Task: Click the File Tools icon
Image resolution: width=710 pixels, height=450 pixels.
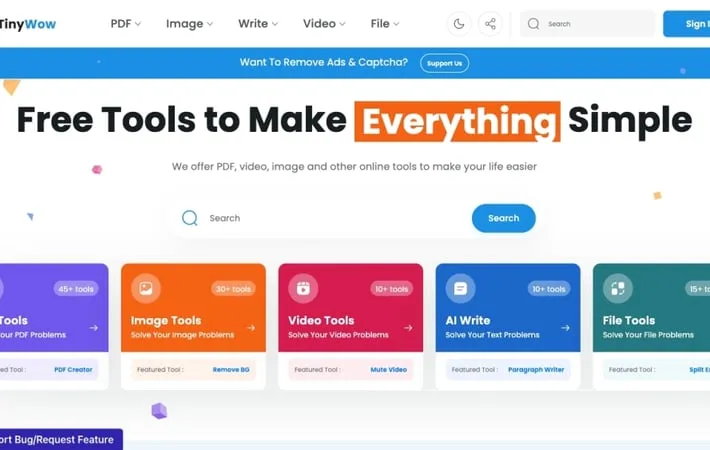Action: pyautogui.click(x=617, y=288)
